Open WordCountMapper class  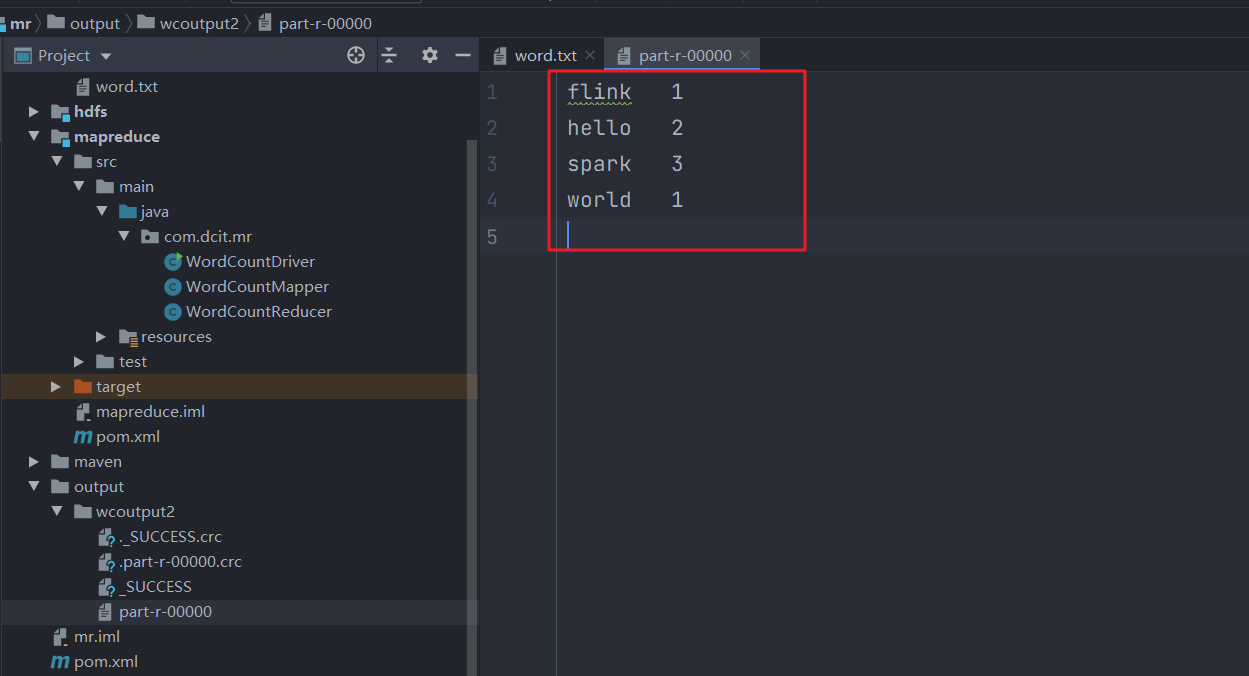[257, 287]
